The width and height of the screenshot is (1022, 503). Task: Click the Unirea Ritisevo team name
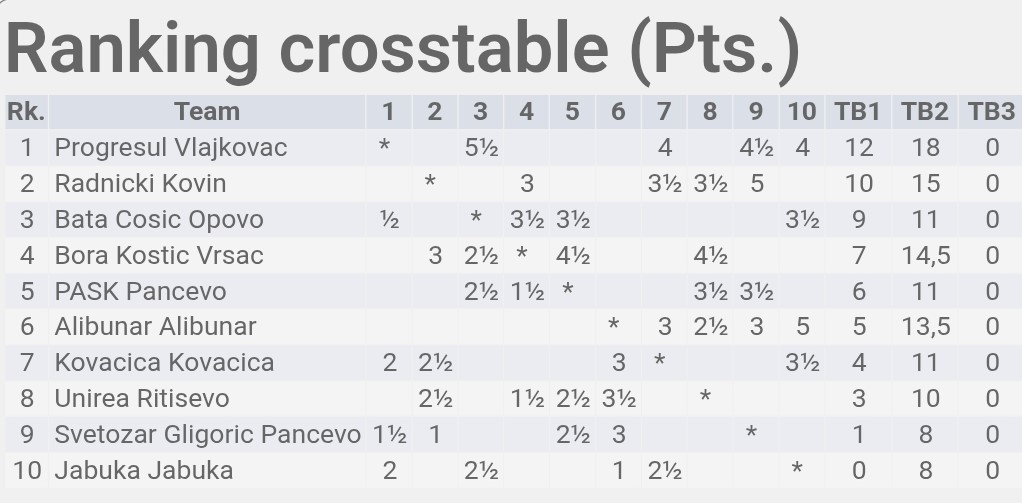[x=141, y=398]
